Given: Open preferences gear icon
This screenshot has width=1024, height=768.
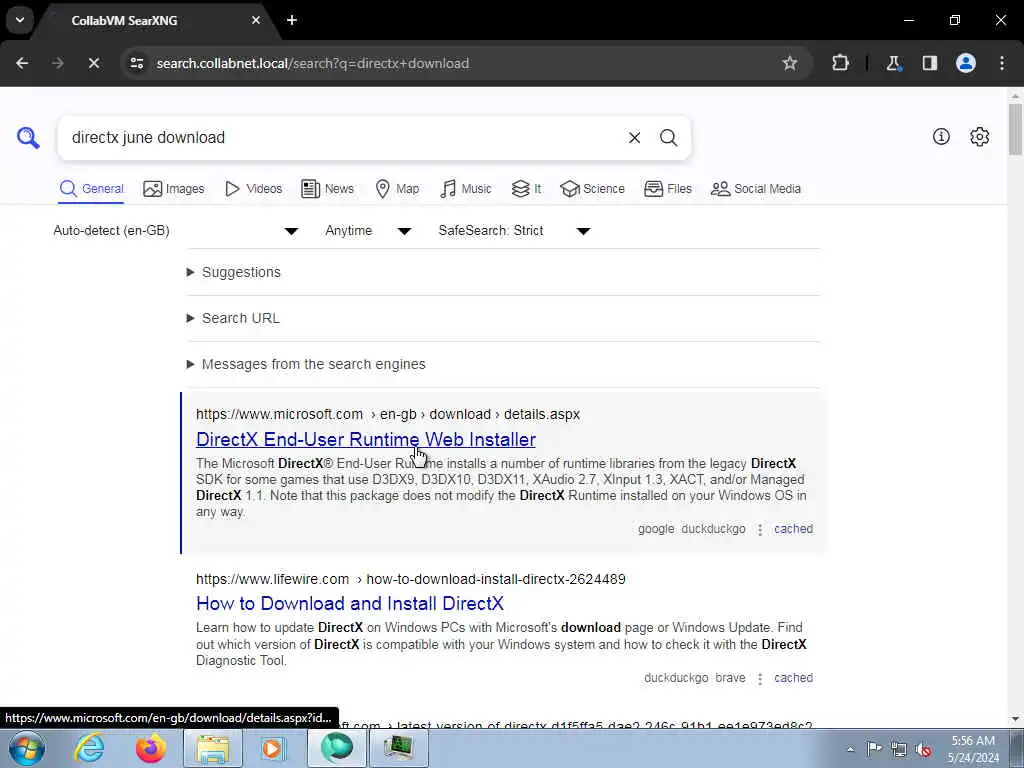Looking at the screenshot, I should coord(979,136).
